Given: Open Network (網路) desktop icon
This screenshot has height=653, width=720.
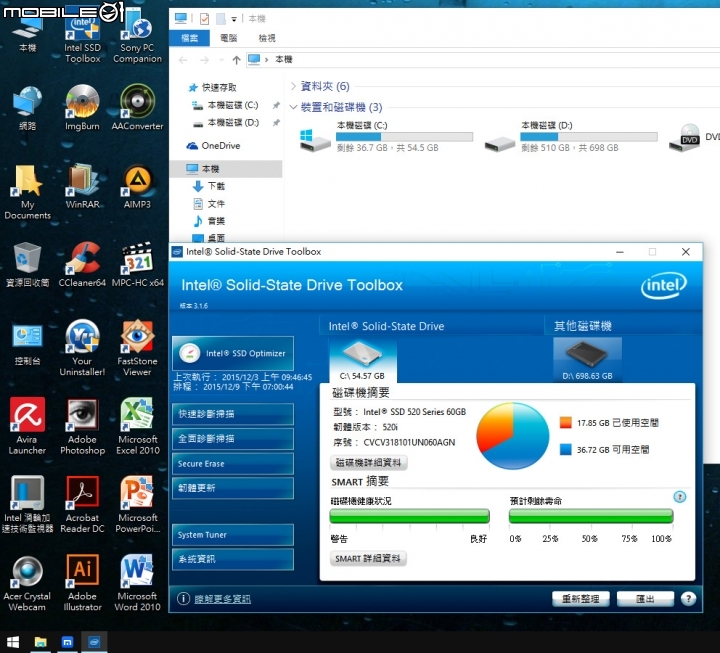Looking at the screenshot, I should pos(28,108).
